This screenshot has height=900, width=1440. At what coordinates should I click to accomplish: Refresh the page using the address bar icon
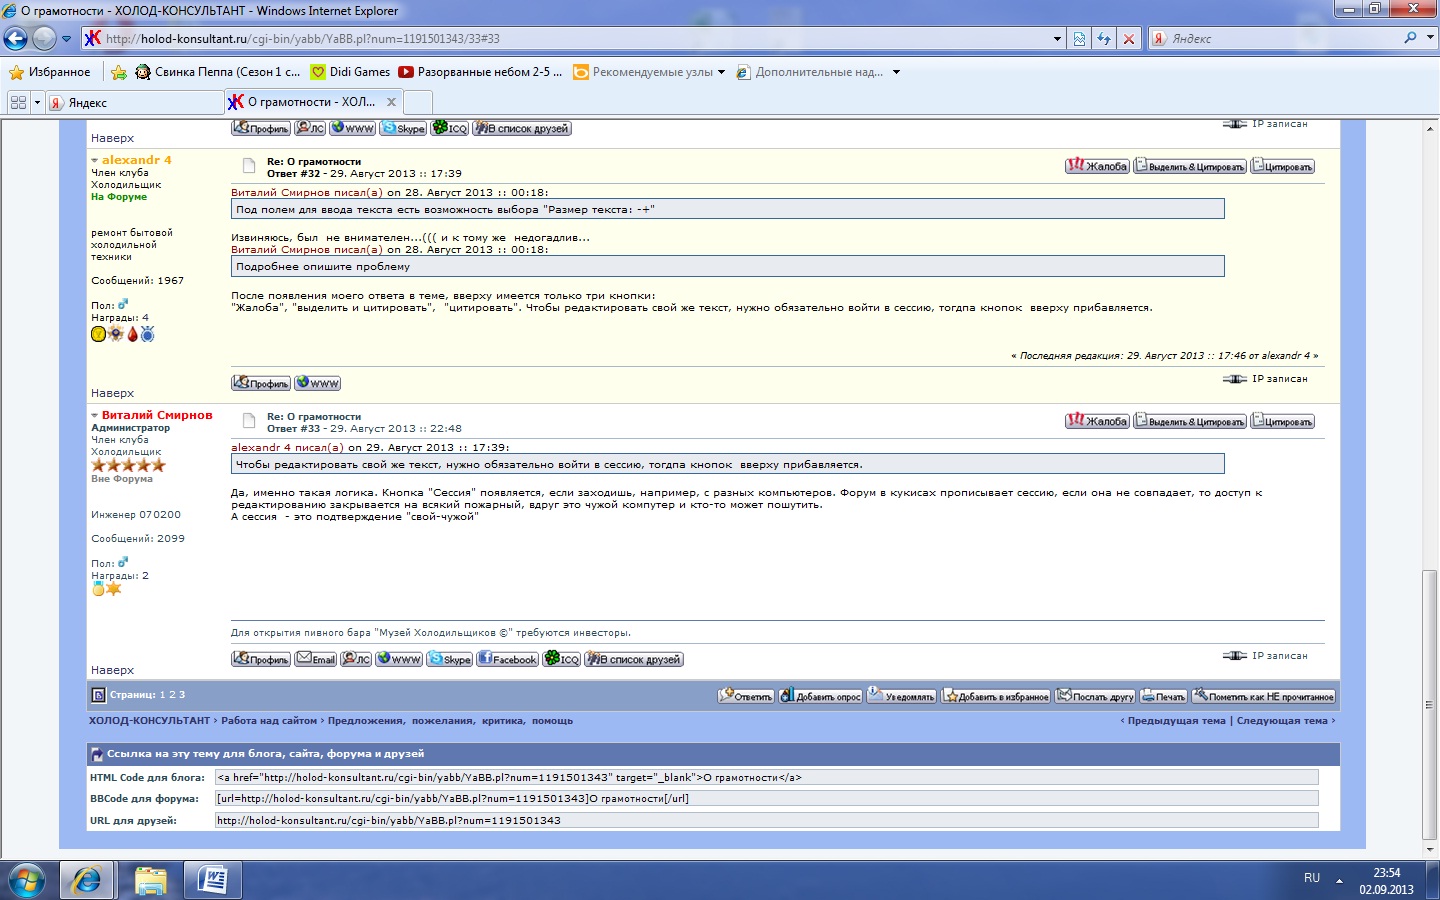coord(1104,39)
